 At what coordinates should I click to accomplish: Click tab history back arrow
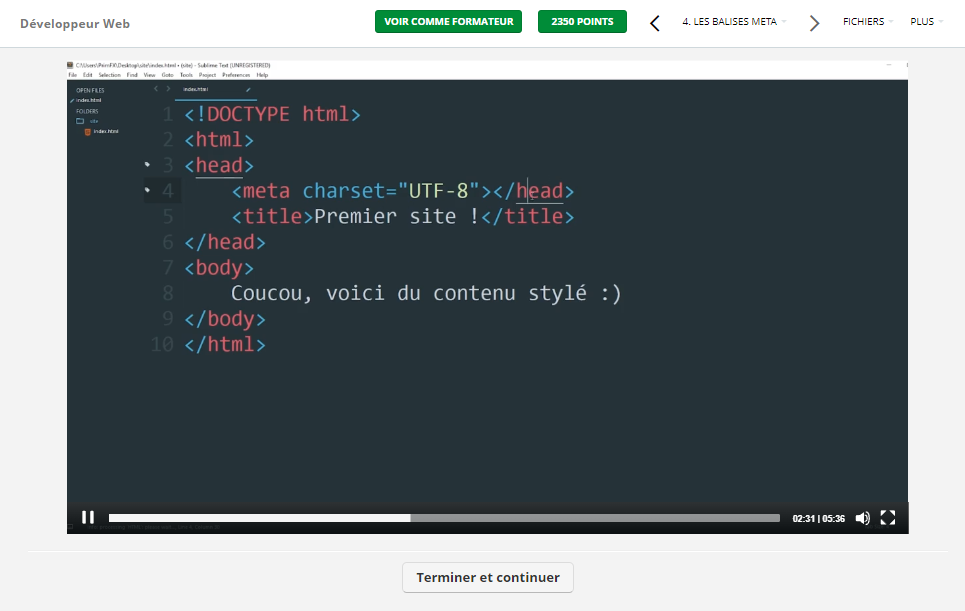tap(156, 89)
